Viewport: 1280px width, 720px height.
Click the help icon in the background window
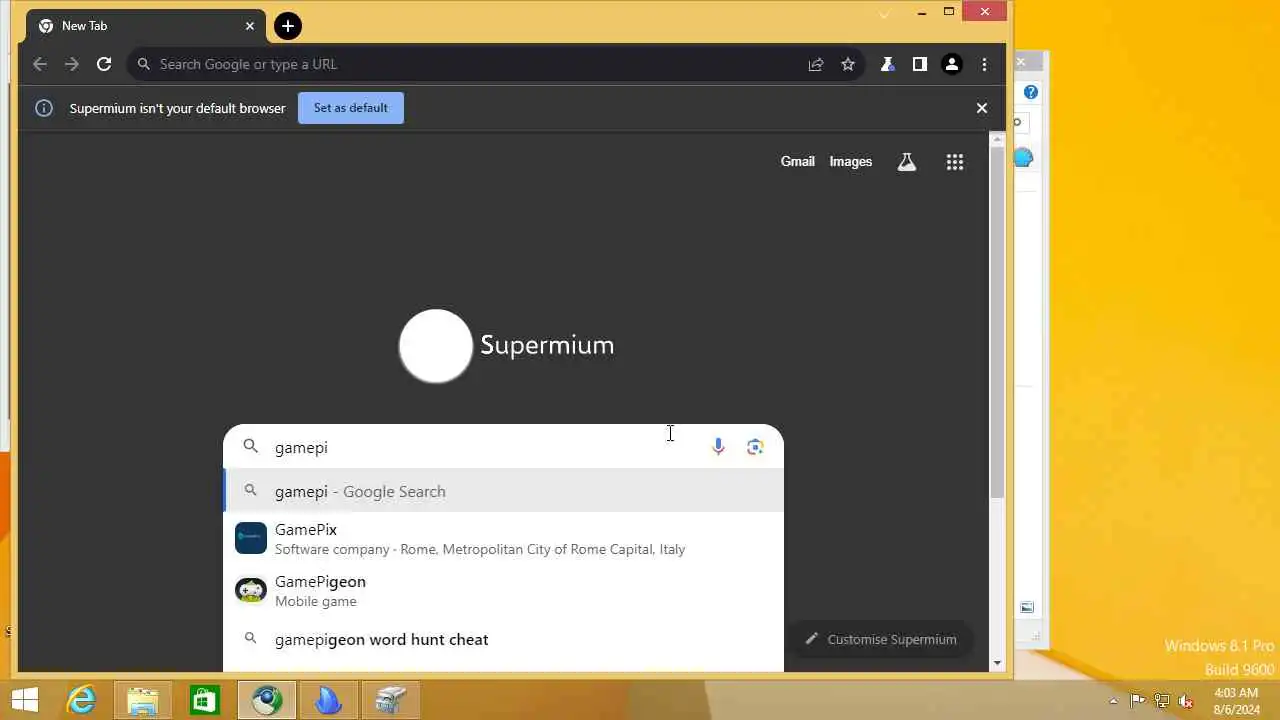[x=1031, y=92]
